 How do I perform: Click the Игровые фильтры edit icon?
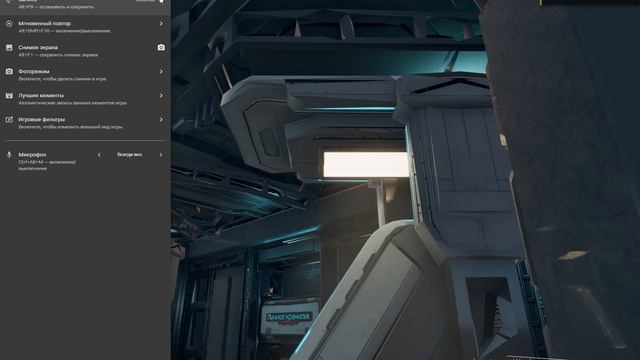pos(9,120)
